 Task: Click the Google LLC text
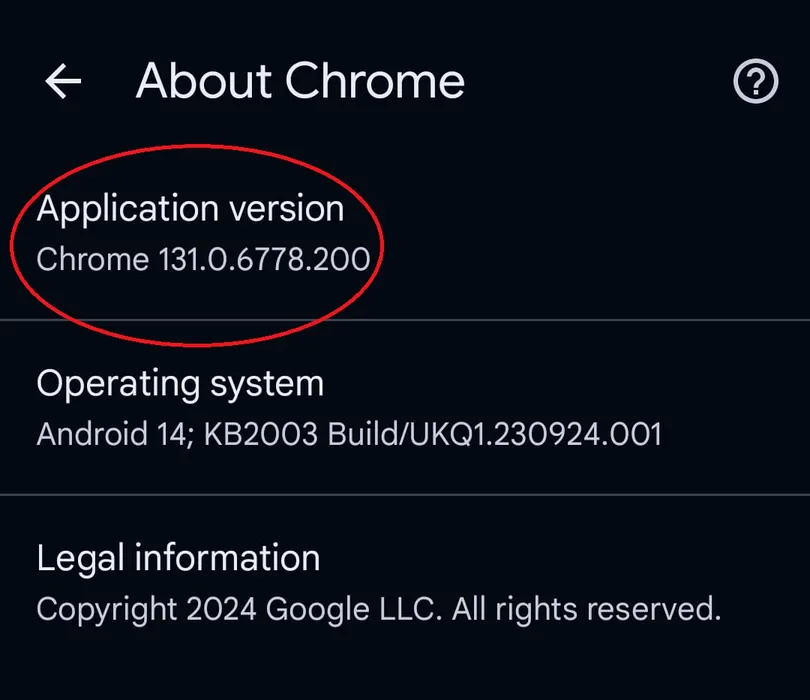[354, 609]
